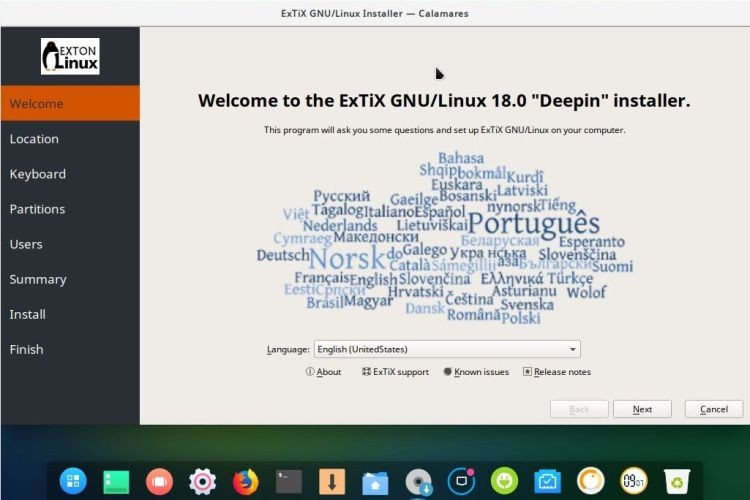Select the Welcome step in sidebar
The width and height of the screenshot is (750, 500).
[x=70, y=103]
